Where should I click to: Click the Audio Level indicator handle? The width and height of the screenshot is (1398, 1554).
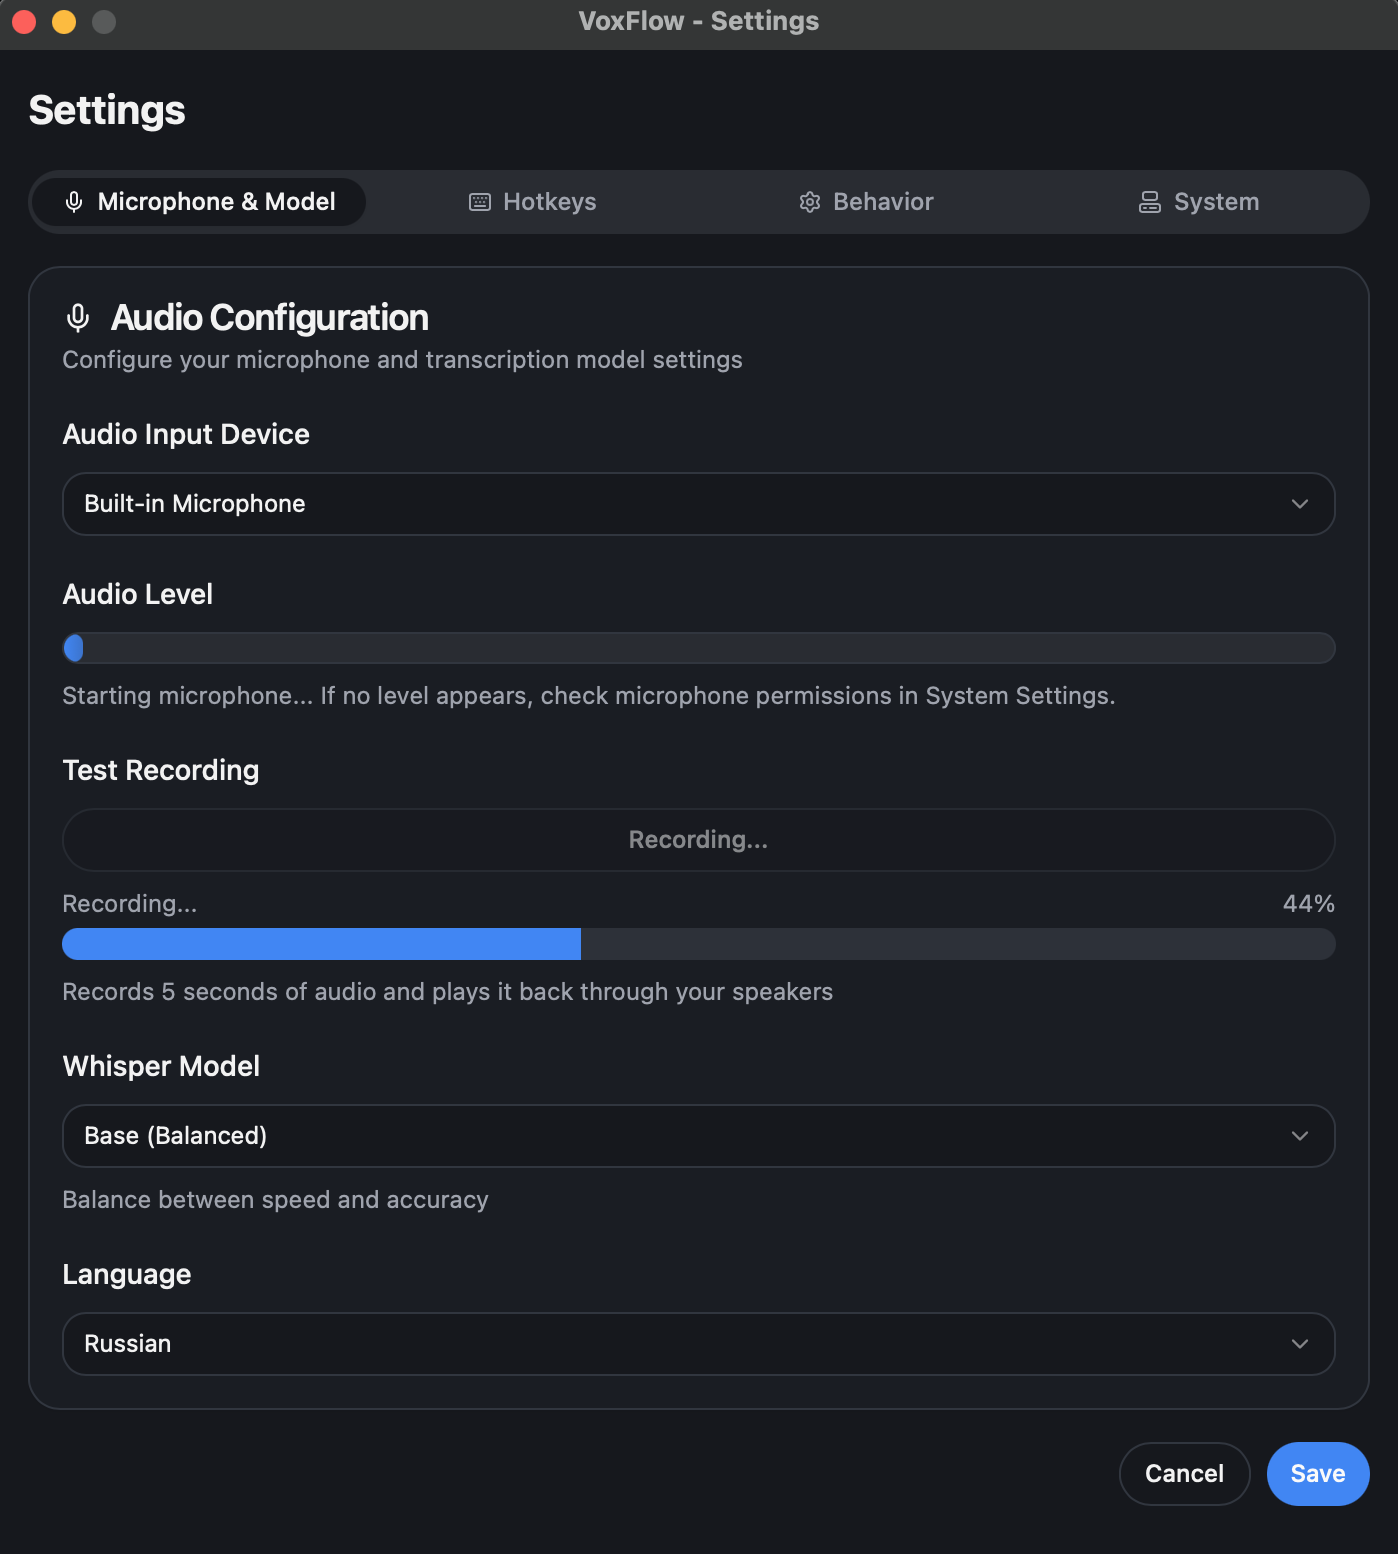pyautogui.click(x=74, y=648)
